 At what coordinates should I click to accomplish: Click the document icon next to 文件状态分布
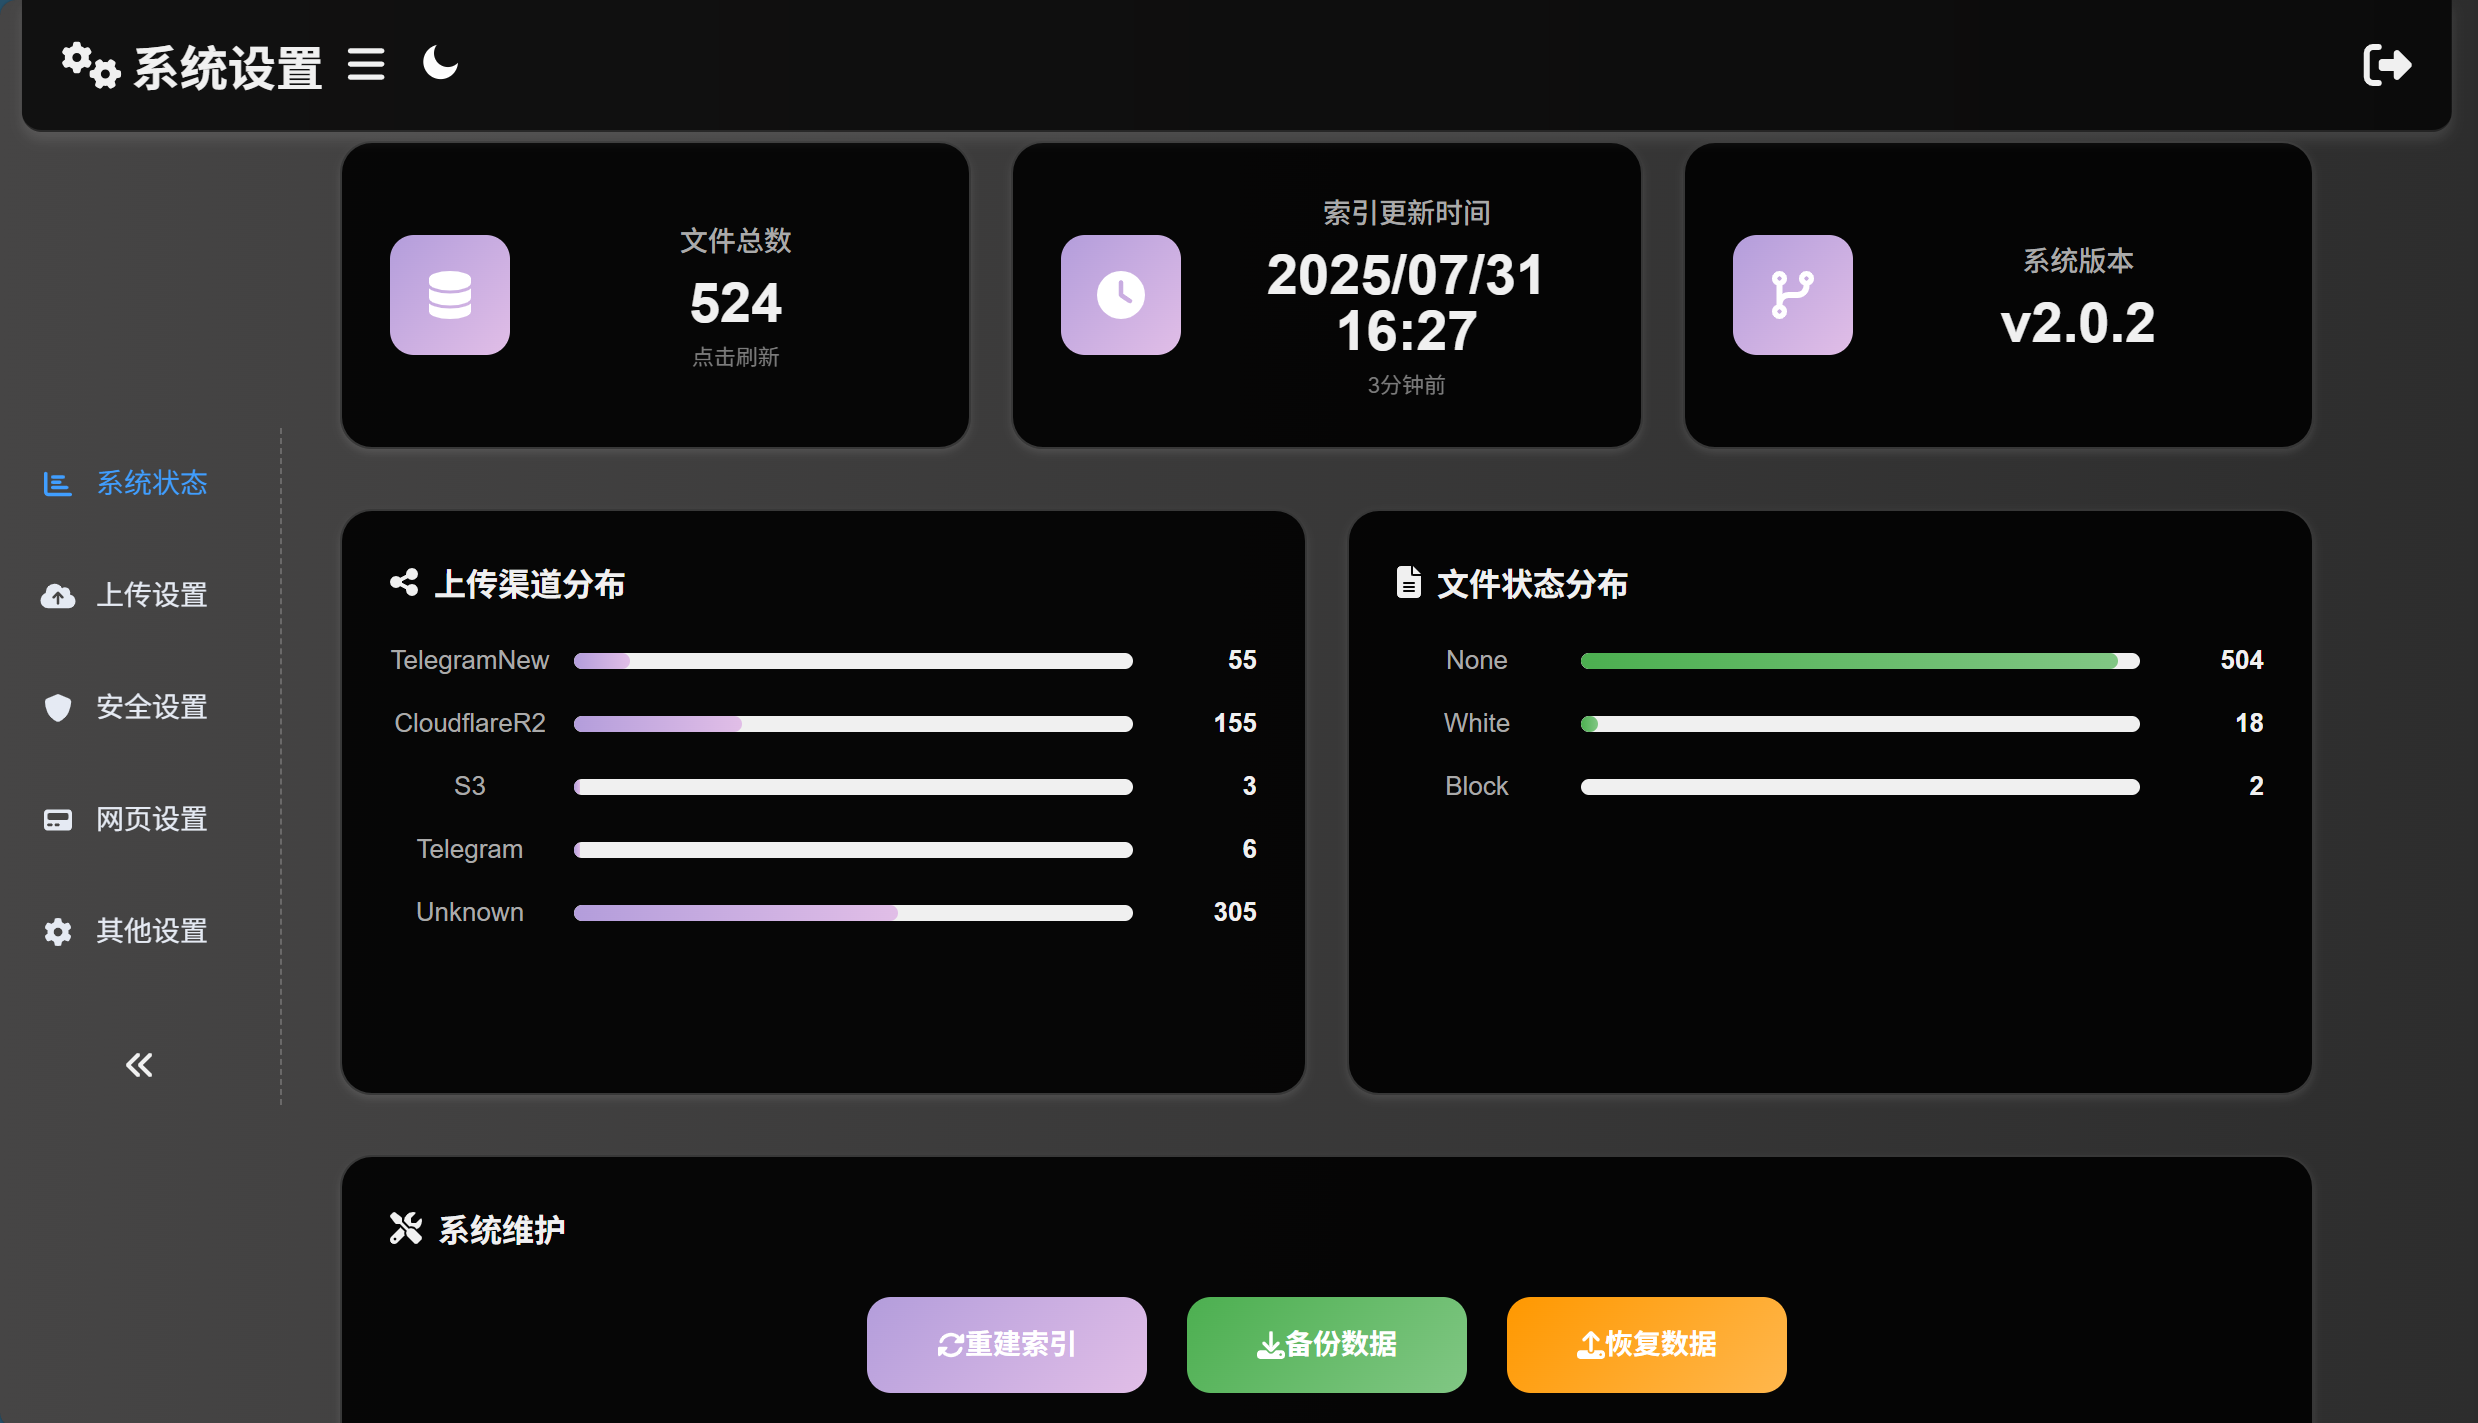1408,582
